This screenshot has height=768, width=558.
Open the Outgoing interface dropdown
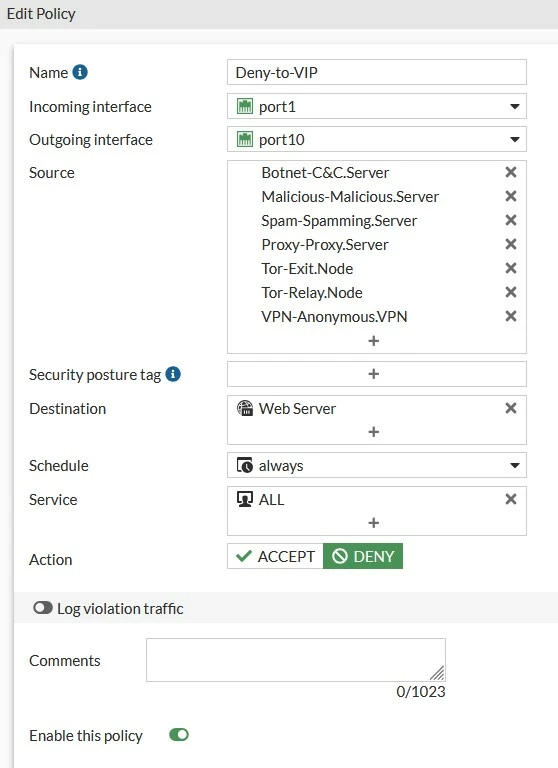[377, 139]
